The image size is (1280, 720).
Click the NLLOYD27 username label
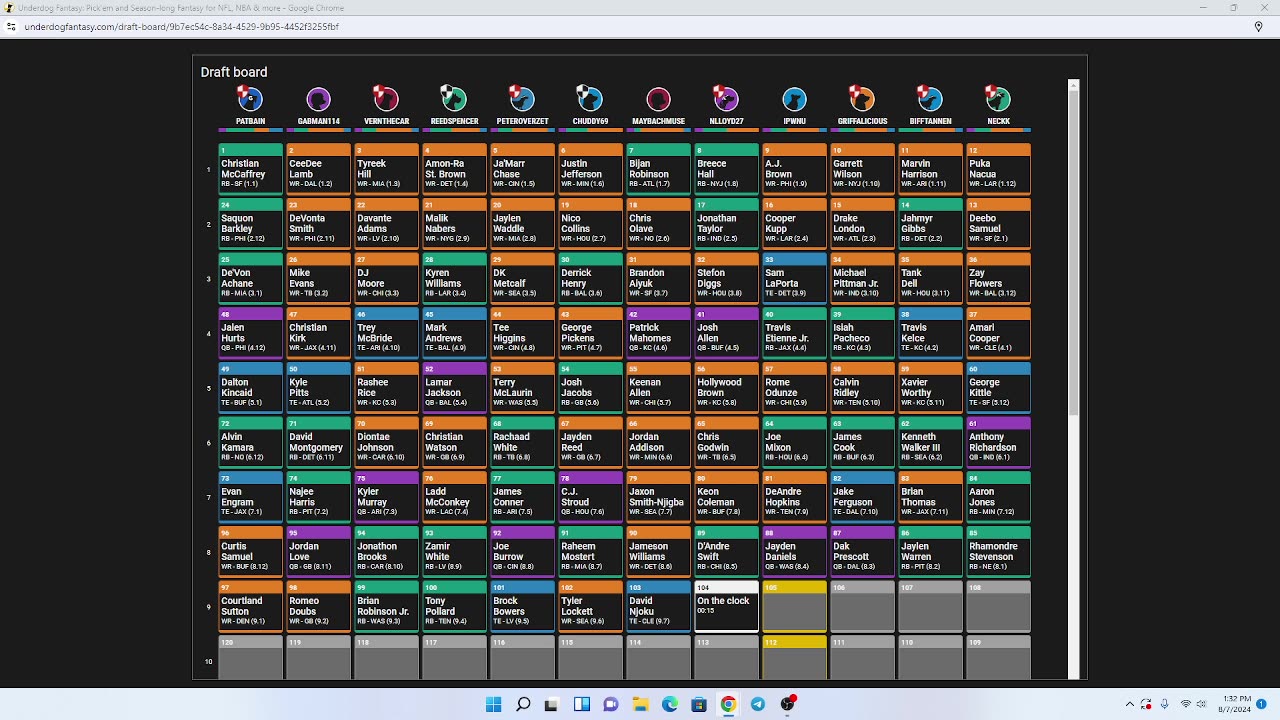click(726, 121)
